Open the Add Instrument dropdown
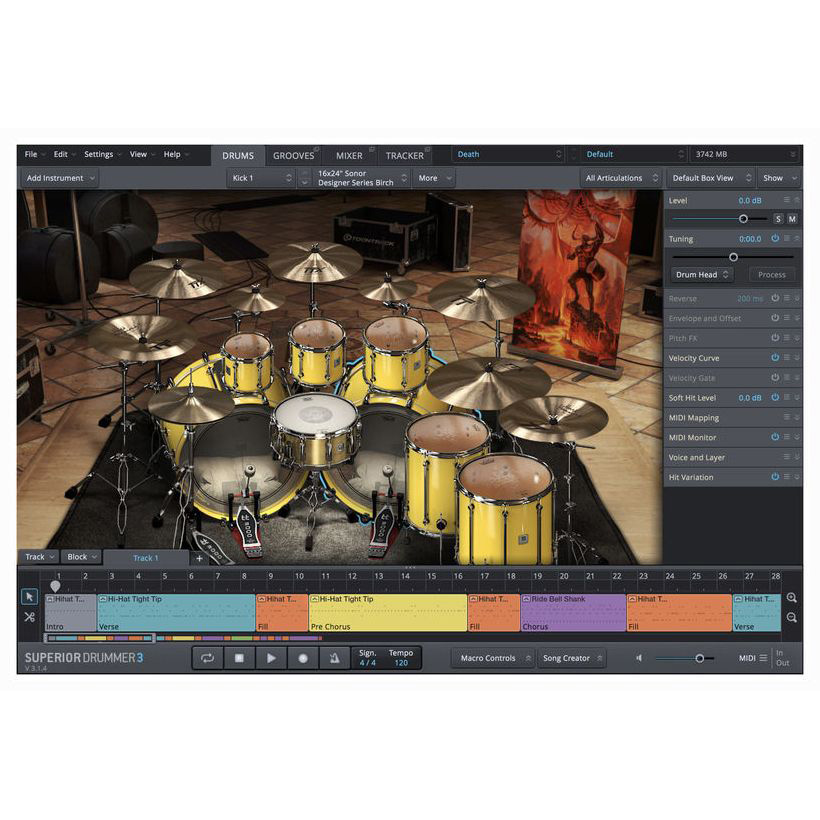Image resolution: width=820 pixels, height=820 pixels. 60,178
